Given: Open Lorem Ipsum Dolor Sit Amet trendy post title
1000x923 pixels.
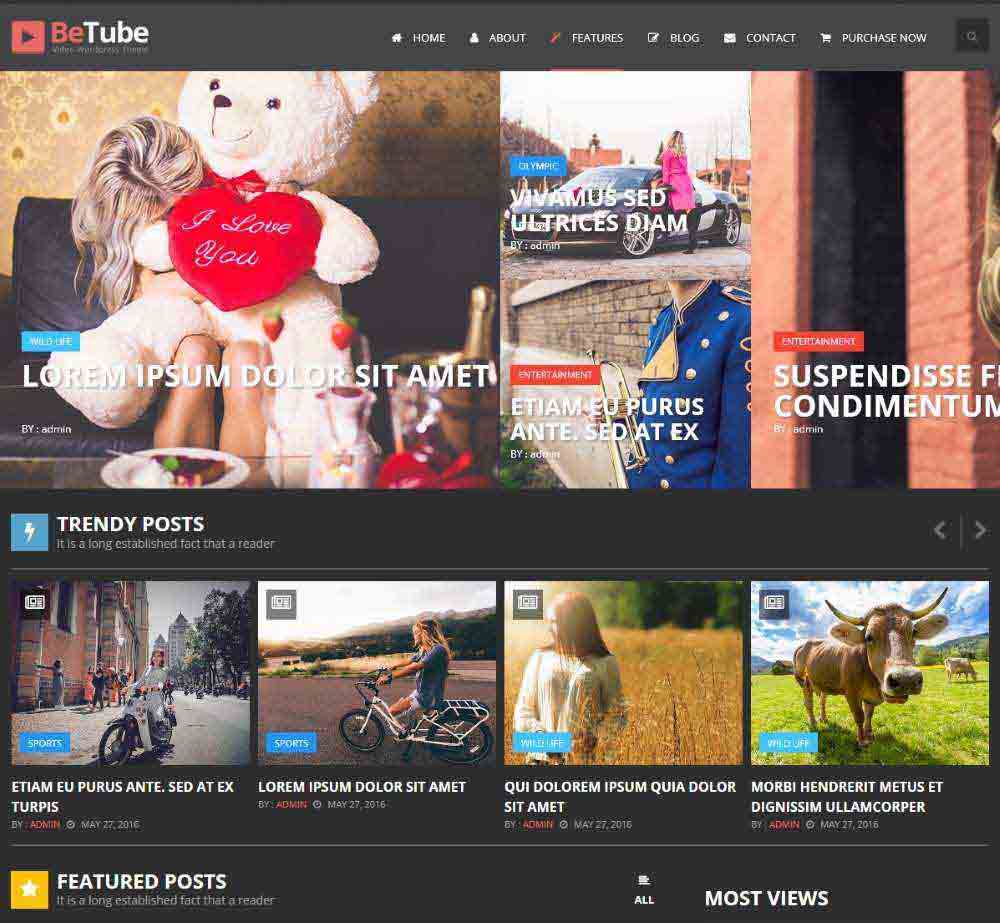Looking at the screenshot, I should point(362,787).
